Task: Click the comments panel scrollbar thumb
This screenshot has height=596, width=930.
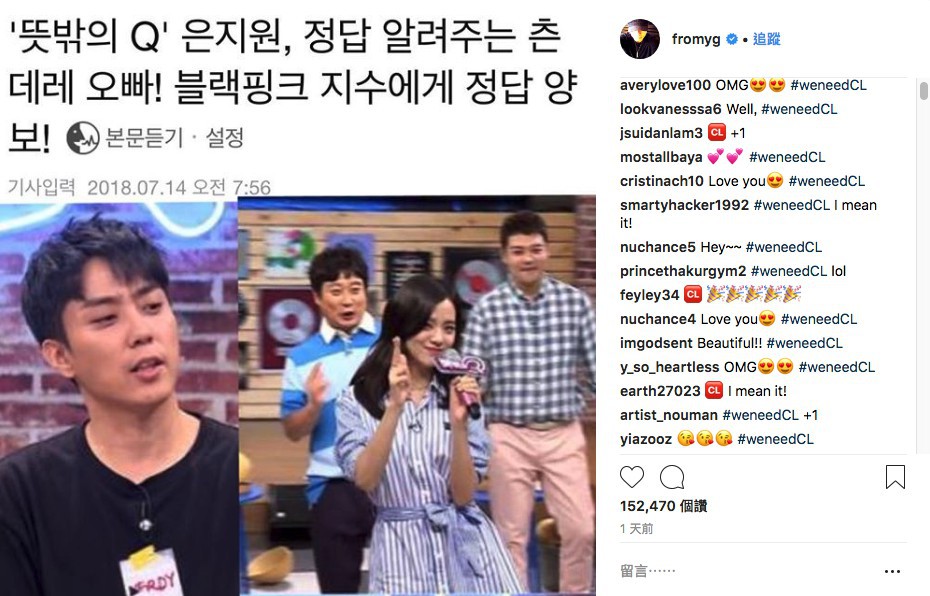Action: coord(923,91)
